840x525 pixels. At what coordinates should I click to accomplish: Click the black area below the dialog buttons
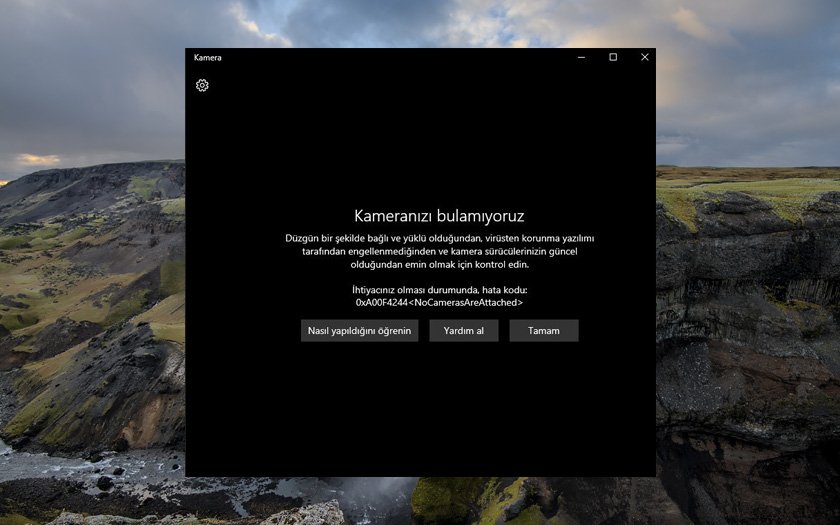[x=420, y=410]
